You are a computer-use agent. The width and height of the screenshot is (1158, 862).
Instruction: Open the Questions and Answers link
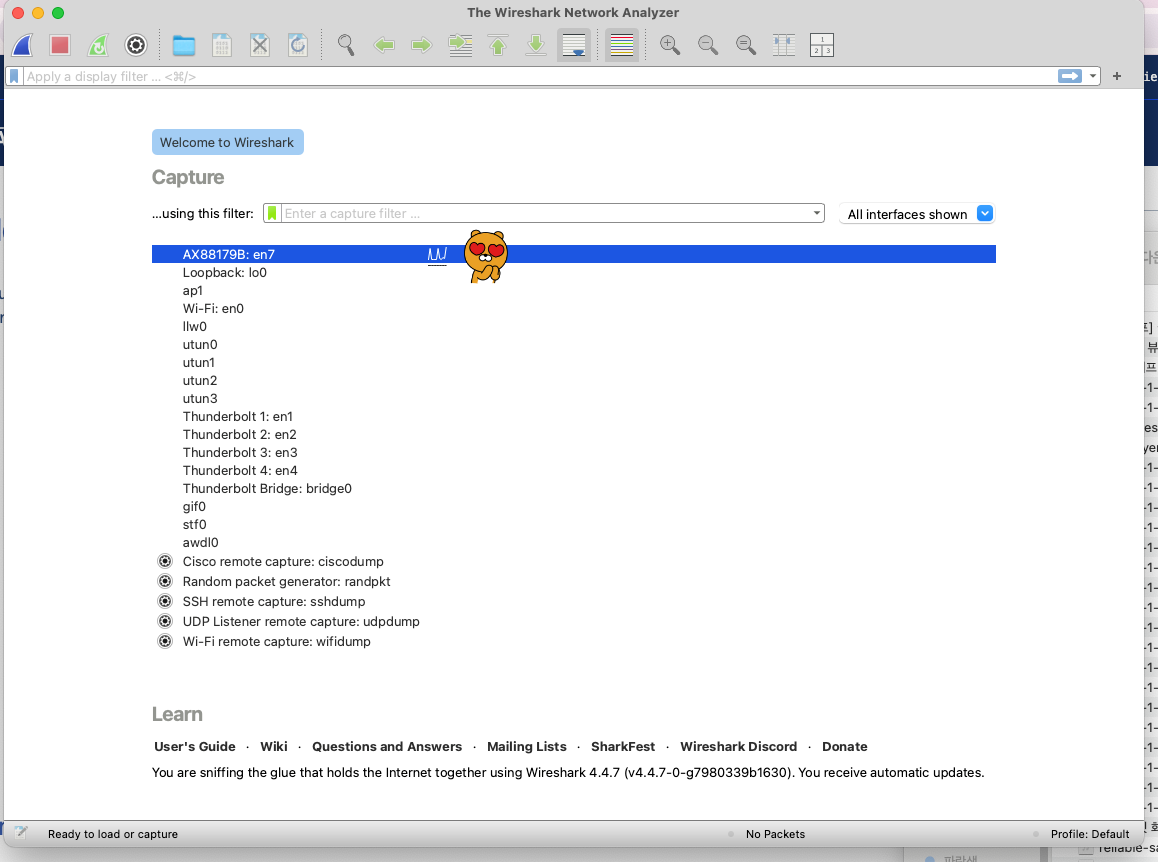[387, 747]
